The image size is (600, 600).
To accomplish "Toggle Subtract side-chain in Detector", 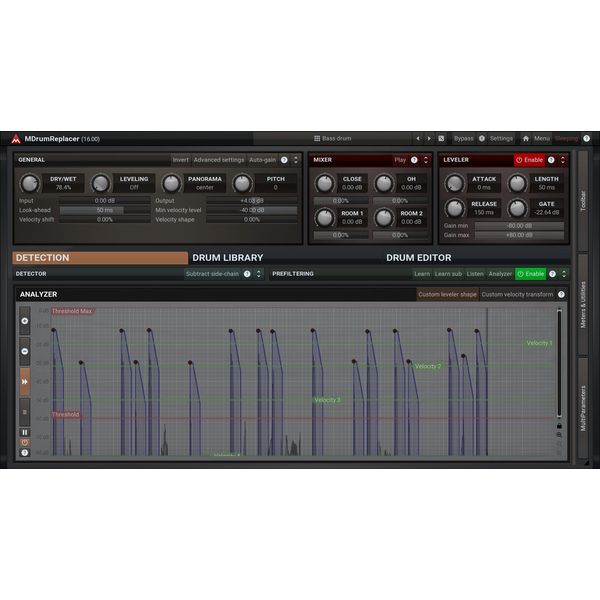I will (212, 274).
